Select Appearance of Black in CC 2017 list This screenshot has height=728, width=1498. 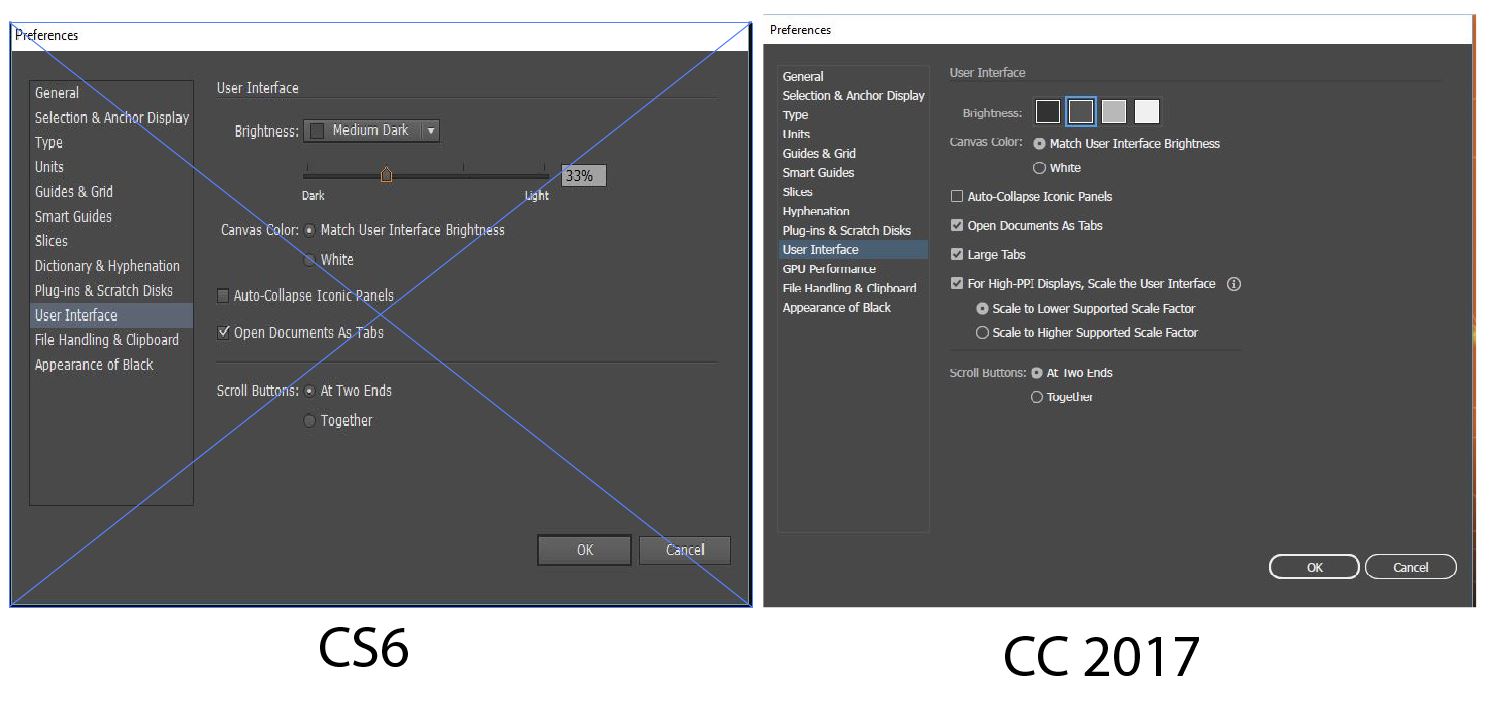click(x=836, y=308)
